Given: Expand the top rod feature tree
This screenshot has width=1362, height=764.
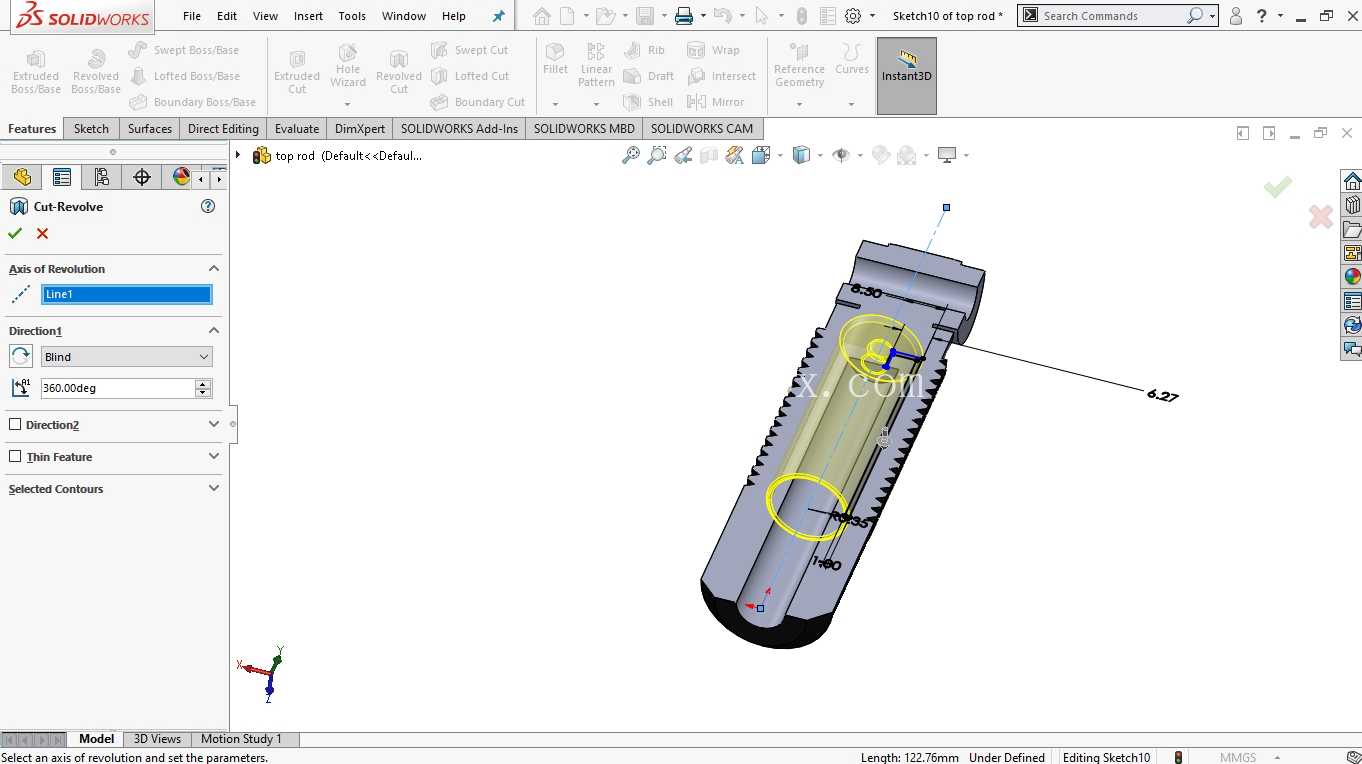Looking at the screenshot, I should click(x=238, y=155).
